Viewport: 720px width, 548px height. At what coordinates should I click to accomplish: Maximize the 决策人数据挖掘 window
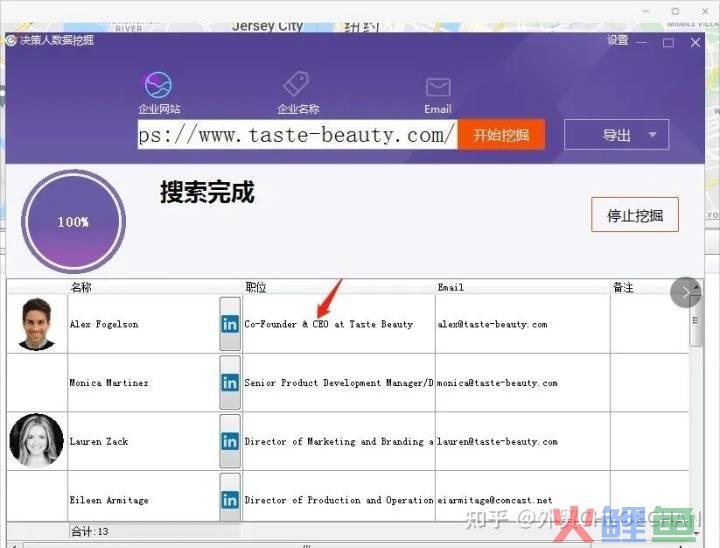[x=668, y=43]
